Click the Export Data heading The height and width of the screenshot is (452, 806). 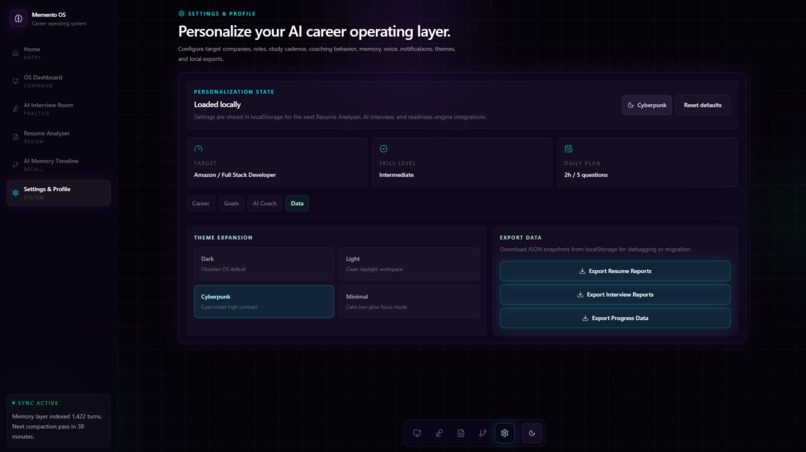pyautogui.click(x=521, y=238)
